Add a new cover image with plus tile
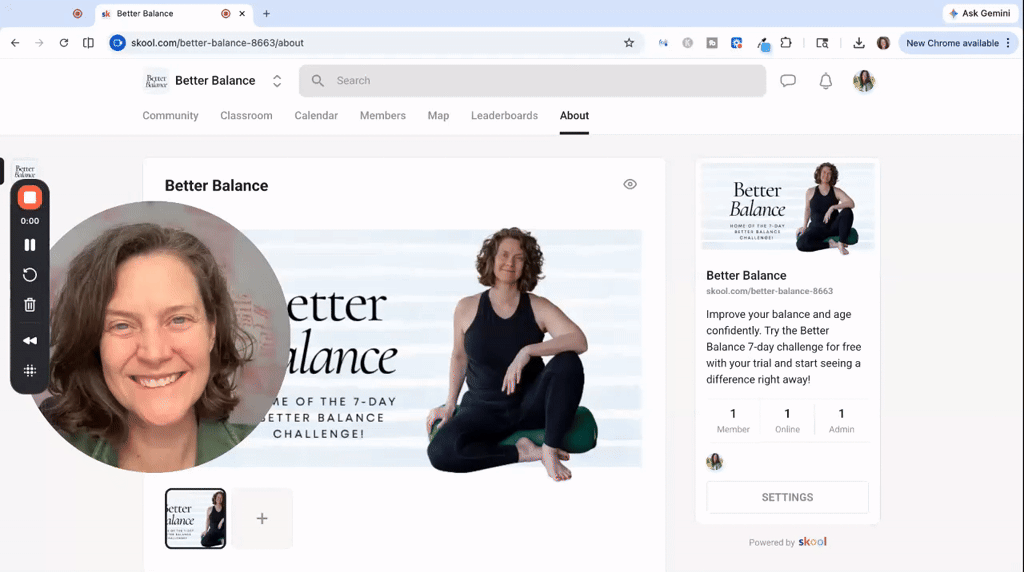This screenshot has width=1024, height=572. [262, 518]
